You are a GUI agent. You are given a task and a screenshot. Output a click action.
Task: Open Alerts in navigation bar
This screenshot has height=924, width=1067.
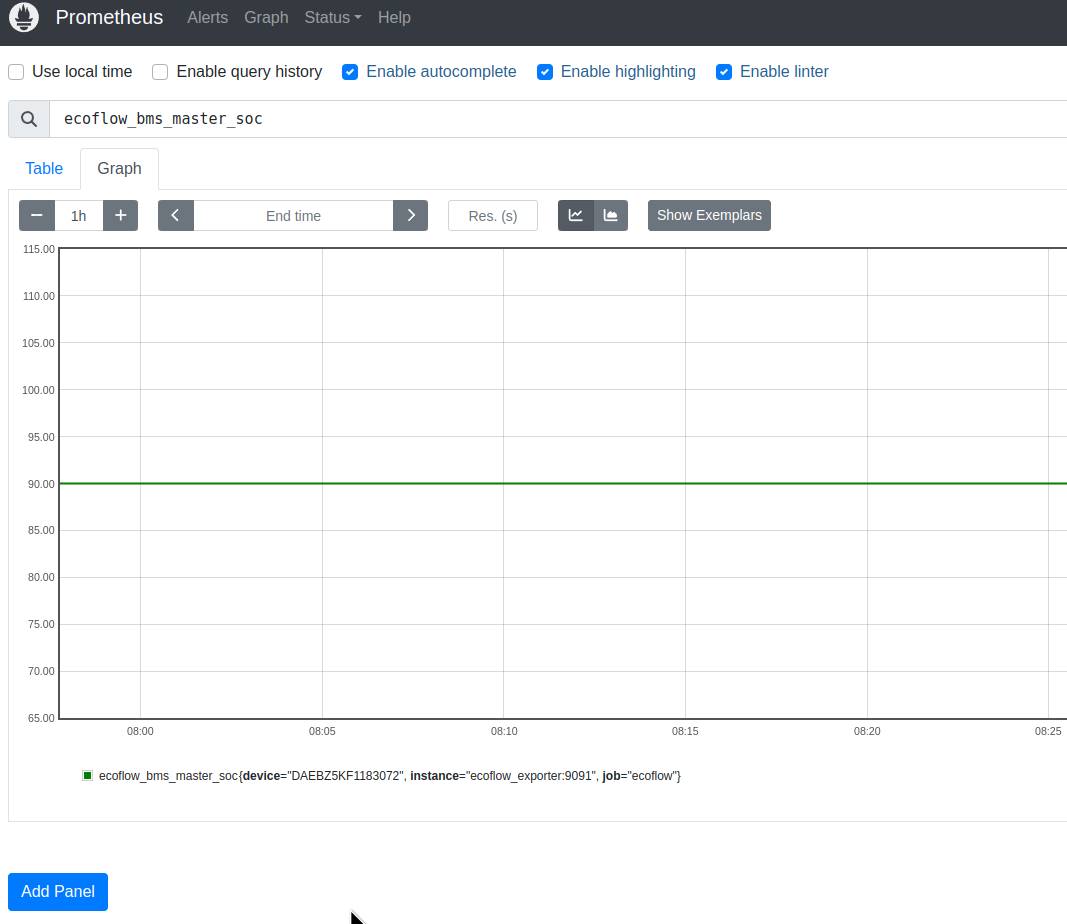(x=208, y=18)
